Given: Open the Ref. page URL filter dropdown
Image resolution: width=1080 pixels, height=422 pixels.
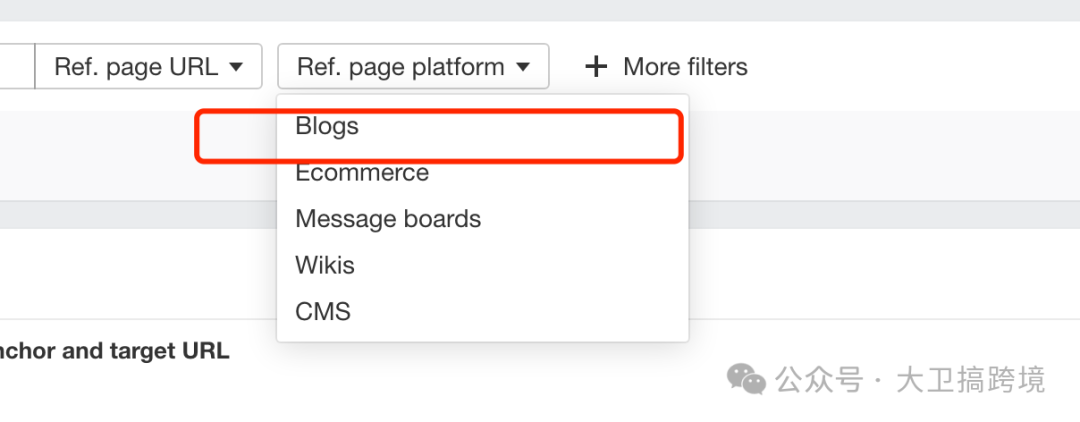Looking at the screenshot, I should [x=148, y=67].
